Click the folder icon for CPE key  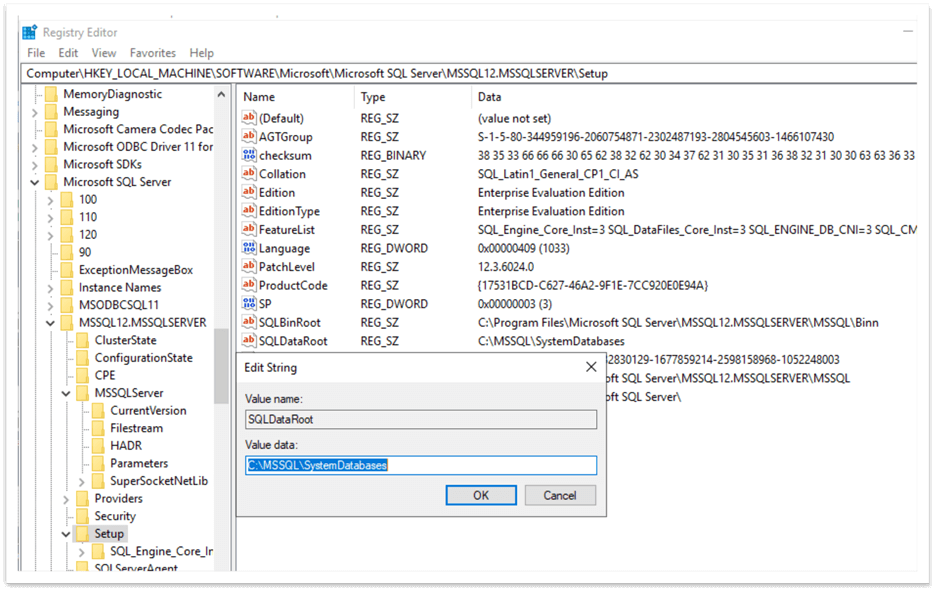(x=82, y=375)
